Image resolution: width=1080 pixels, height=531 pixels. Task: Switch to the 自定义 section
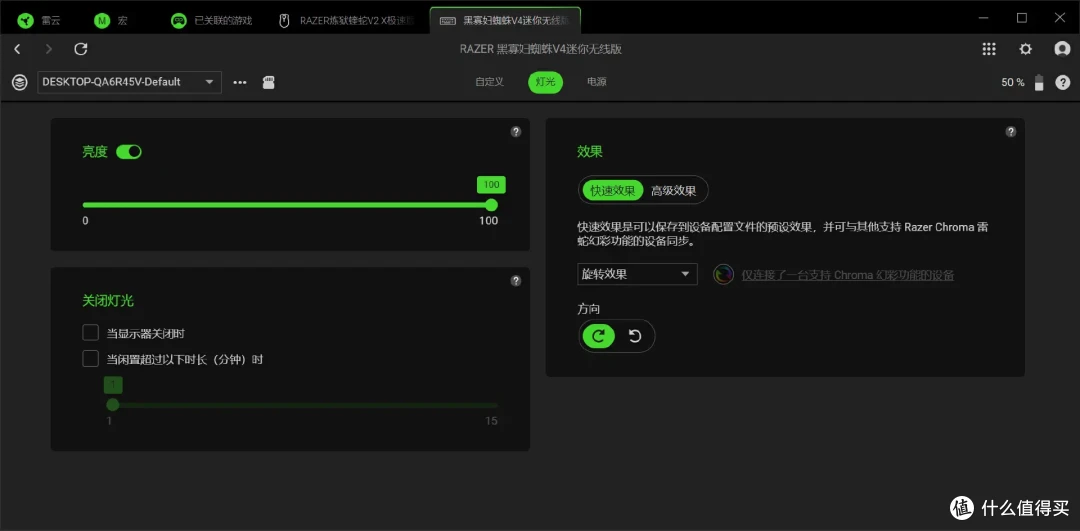click(x=489, y=82)
